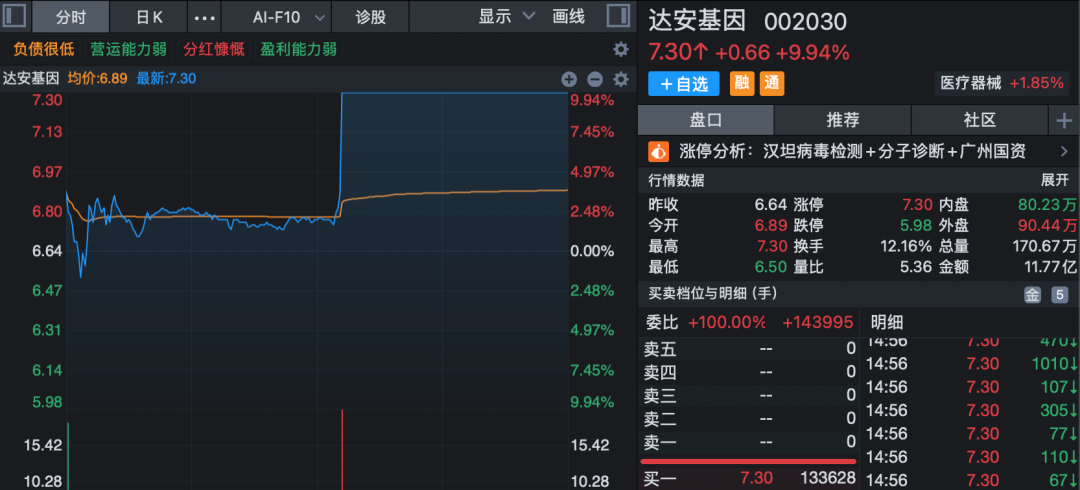Click the stock code 002030
This screenshot has height=490, width=1080.
point(806,22)
